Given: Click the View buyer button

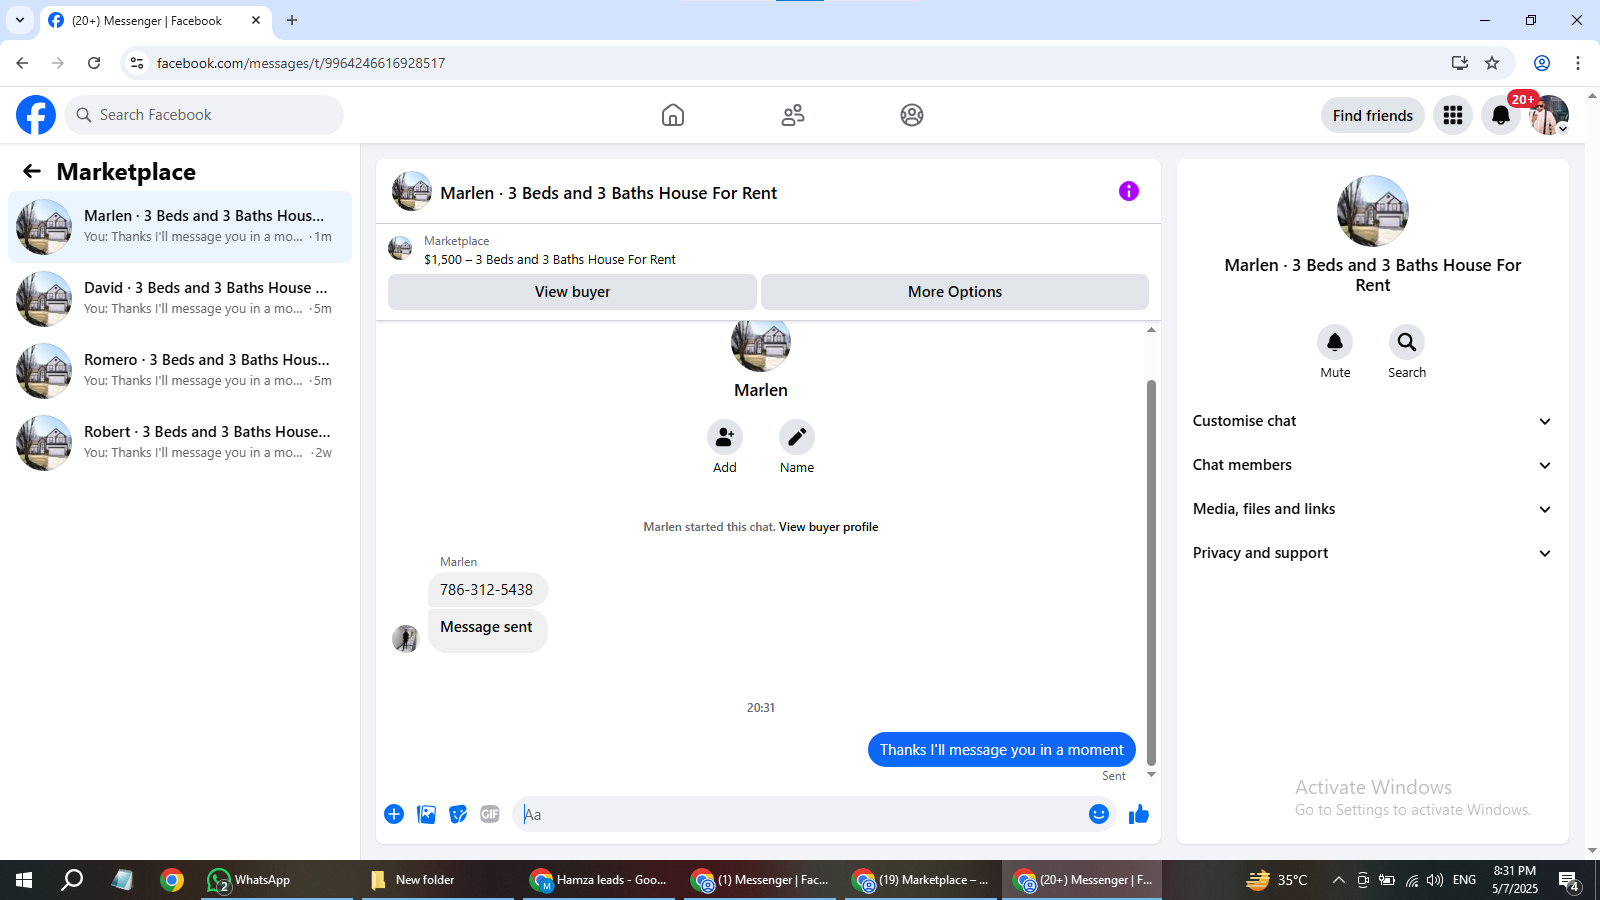Looking at the screenshot, I should click(x=572, y=292).
